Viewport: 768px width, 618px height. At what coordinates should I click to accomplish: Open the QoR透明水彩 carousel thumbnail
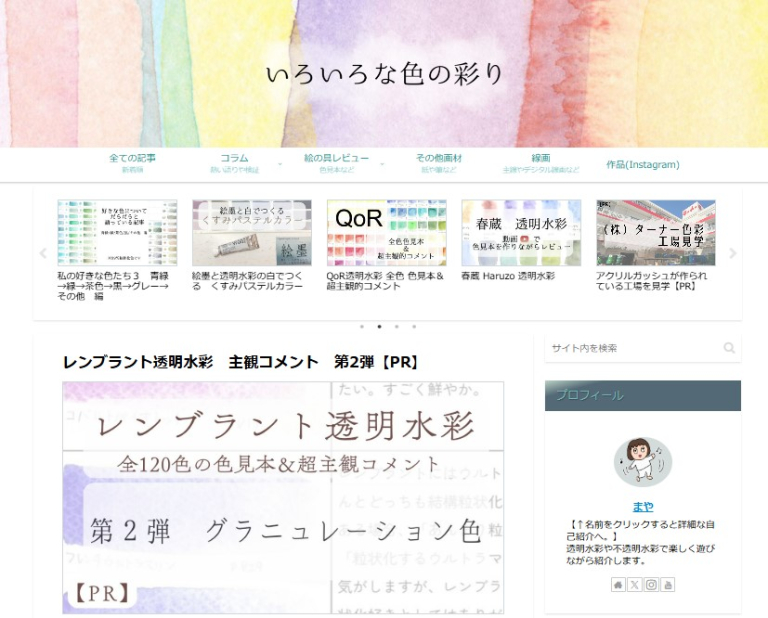pos(386,233)
